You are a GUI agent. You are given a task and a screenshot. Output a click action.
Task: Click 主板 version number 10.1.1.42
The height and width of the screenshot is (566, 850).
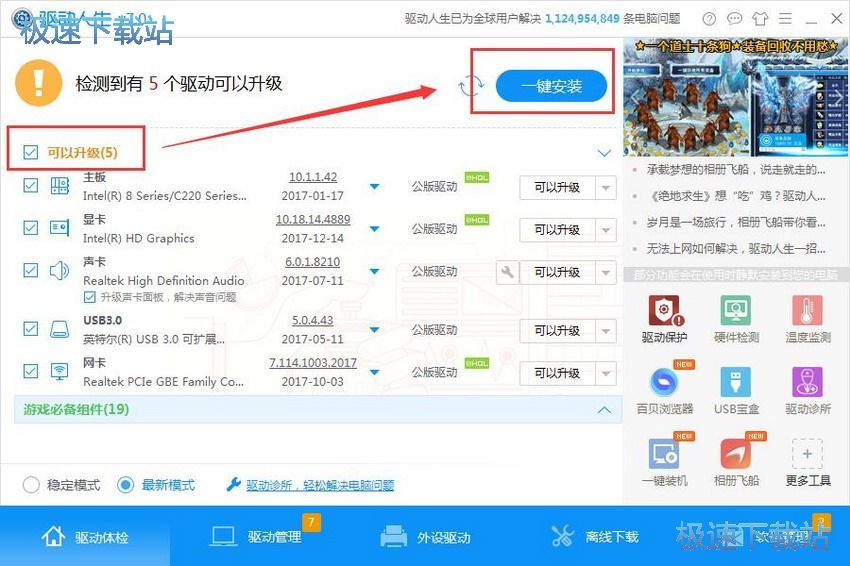point(313,177)
